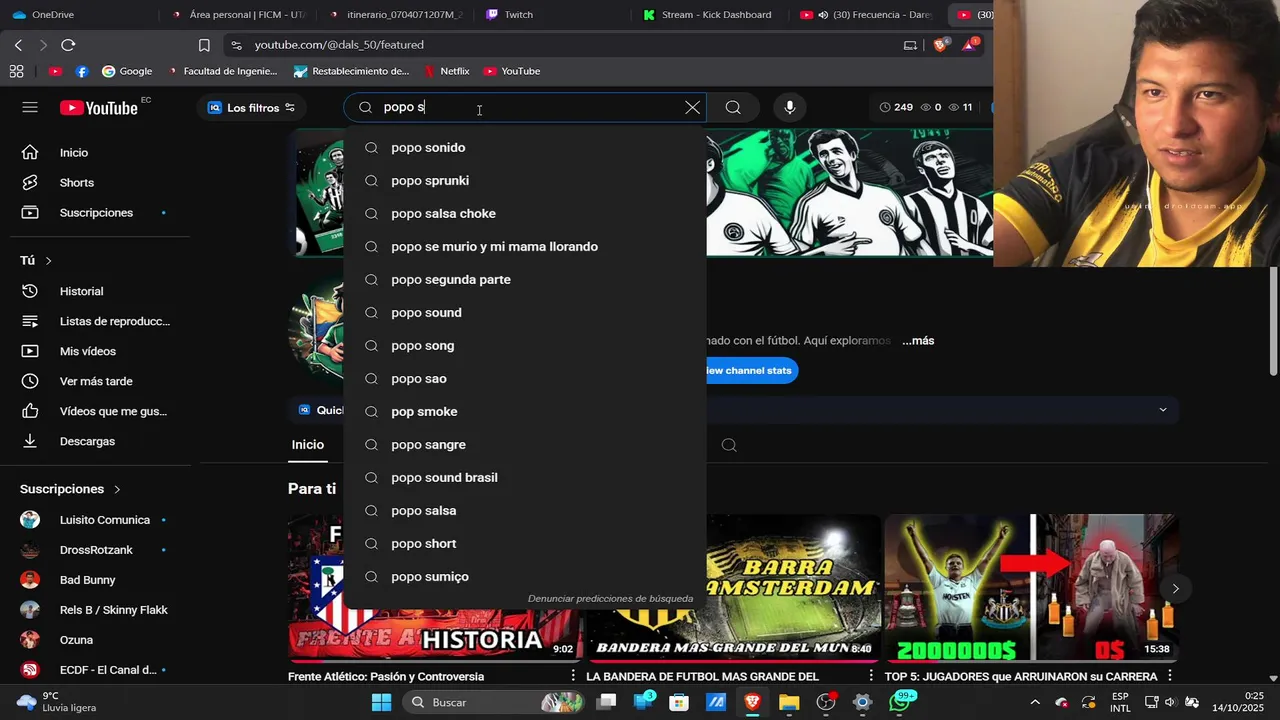Start voice search with the microphone
The width and height of the screenshot is (1280, 720).
pyautogui.click(x=790, y=107)
